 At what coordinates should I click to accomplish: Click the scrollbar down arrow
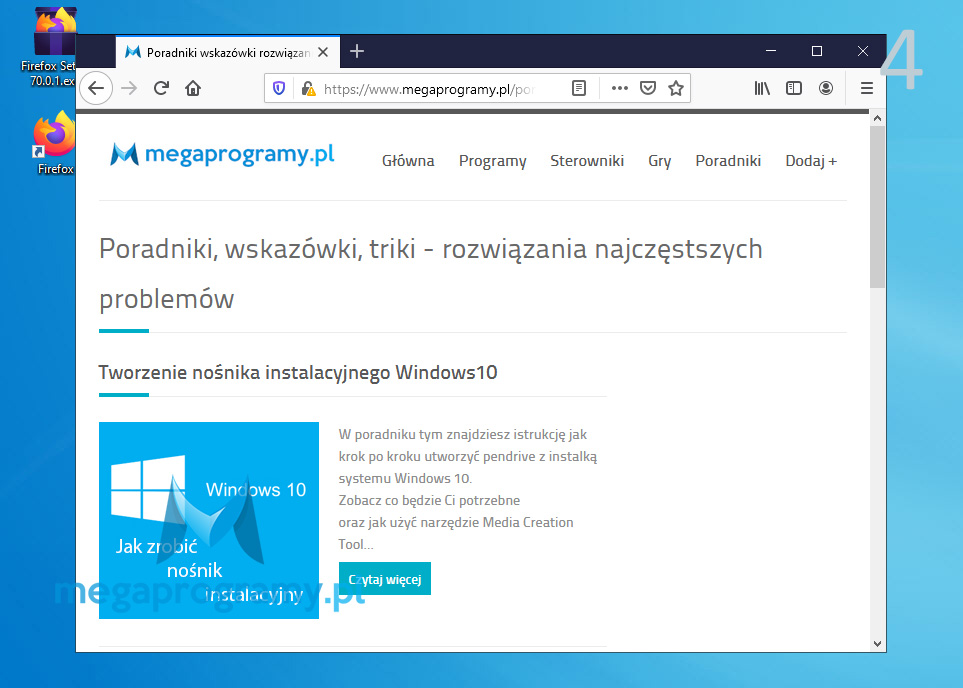(x=877, y=644)
